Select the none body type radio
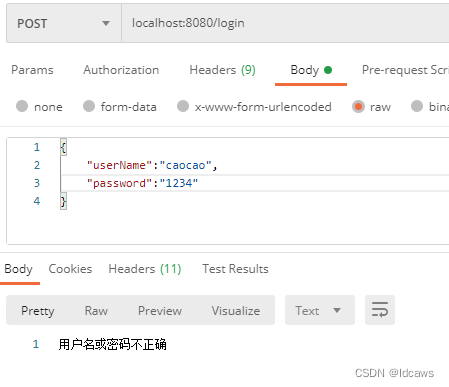The image size is (449, 387). tap(22, 106)
